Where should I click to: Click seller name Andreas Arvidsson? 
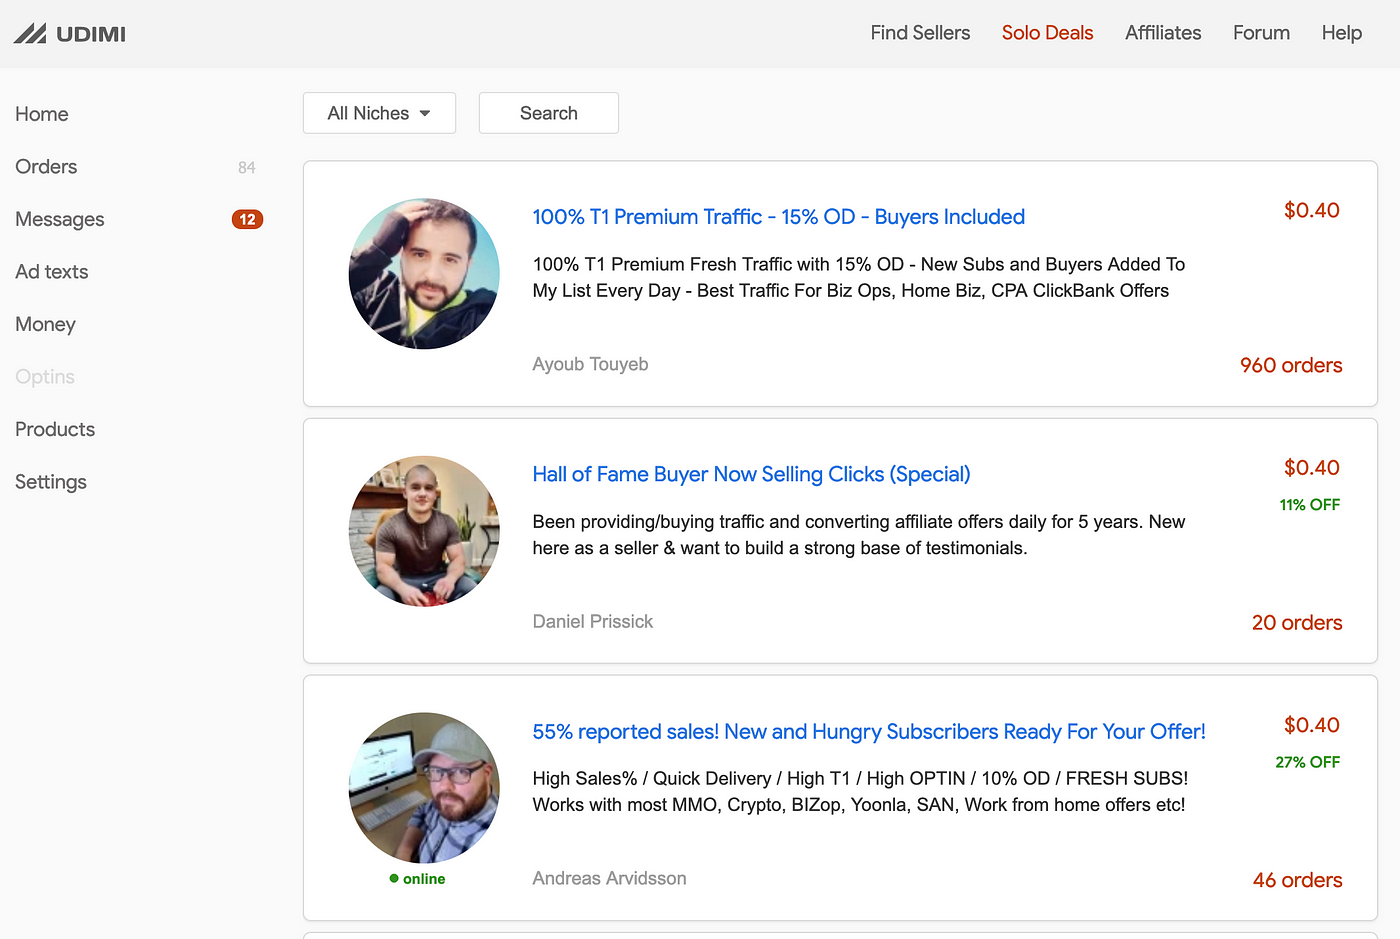pyautogui.click(x=609, y=878)
